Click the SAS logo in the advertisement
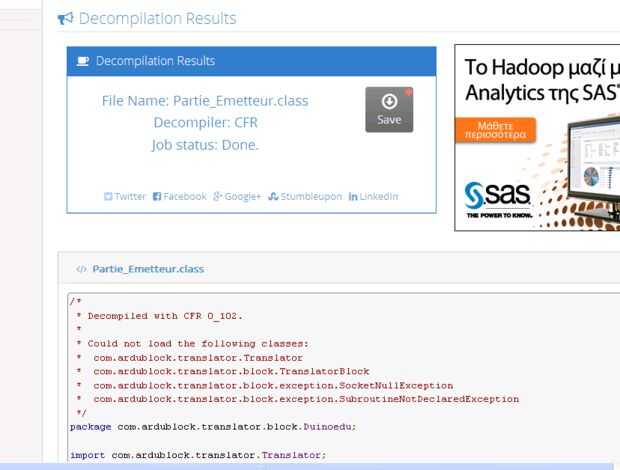 [x=497, y=200]
